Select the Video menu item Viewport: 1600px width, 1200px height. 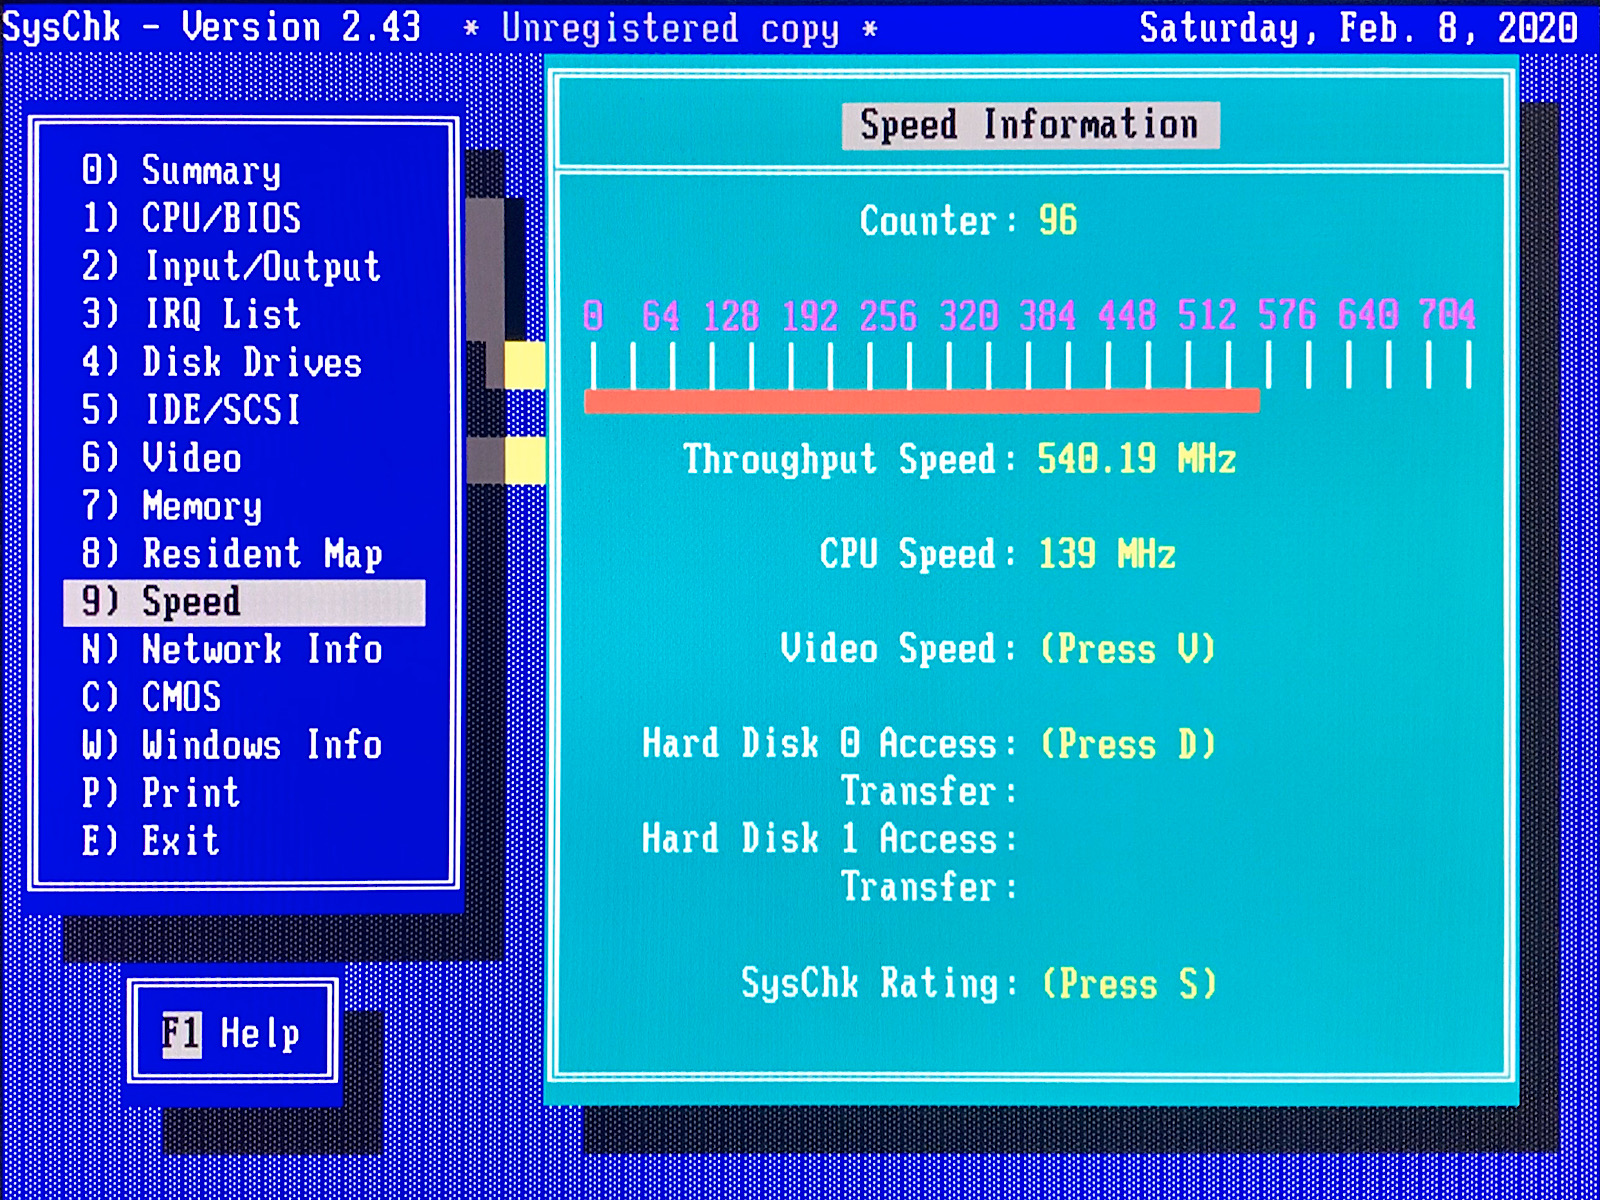161,458
